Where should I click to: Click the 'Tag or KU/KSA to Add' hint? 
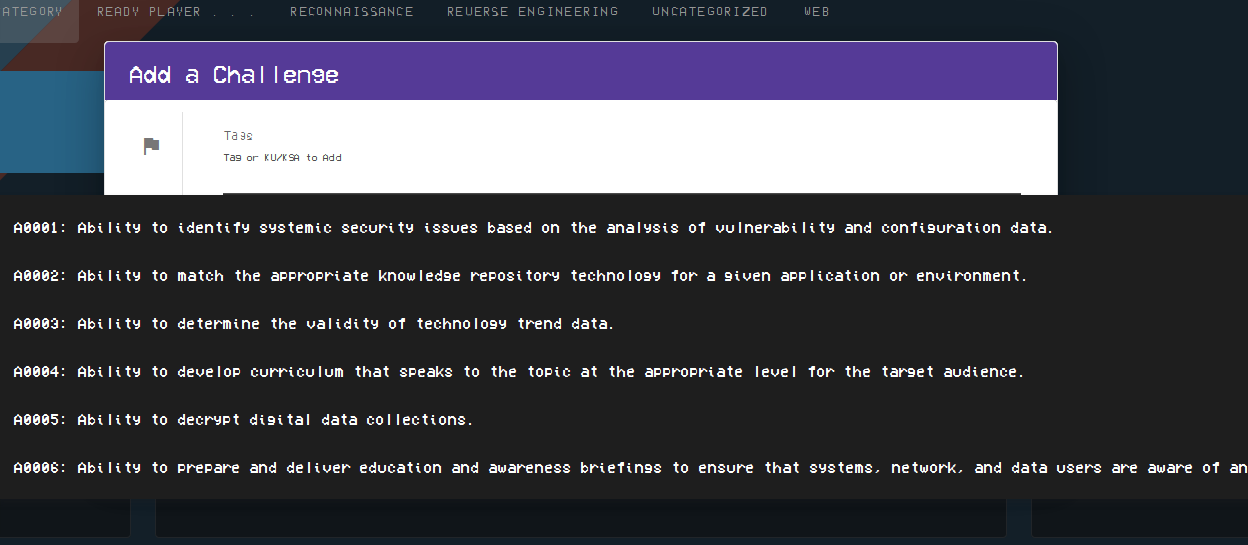(282, 158)
